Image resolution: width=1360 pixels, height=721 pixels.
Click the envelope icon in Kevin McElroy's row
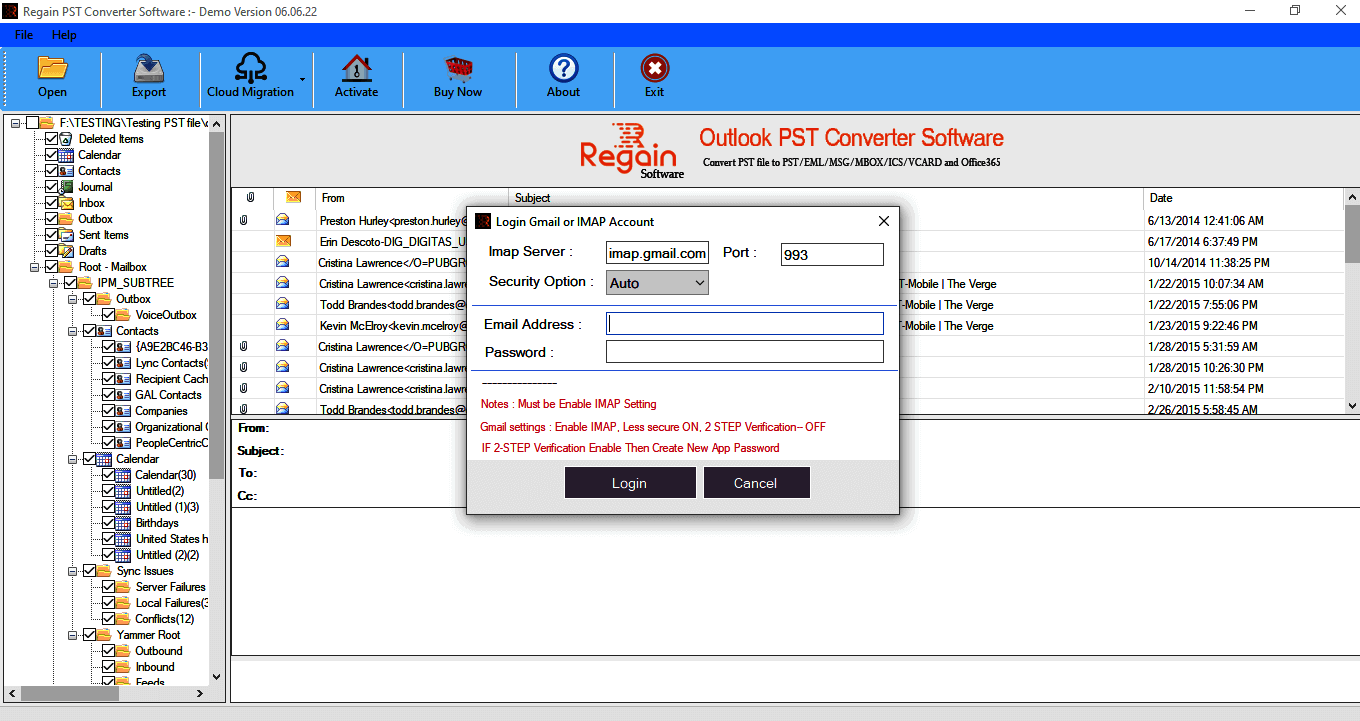click(x=283, y=325)
